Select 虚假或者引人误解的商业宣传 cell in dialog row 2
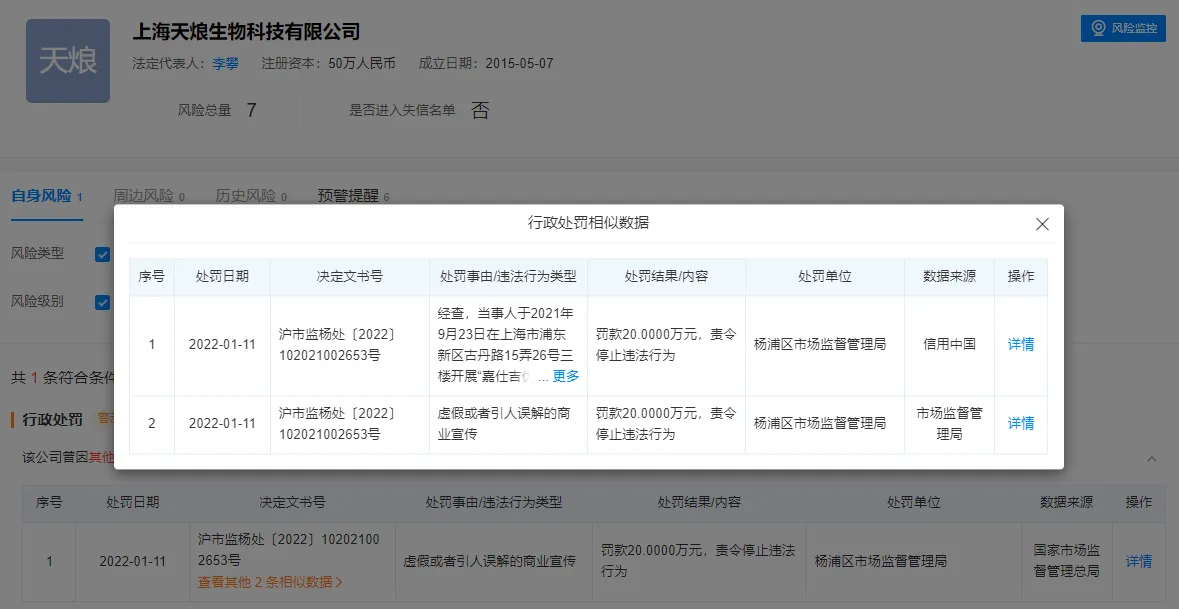This screenshot has width=1179, height=609. point(508,423)
